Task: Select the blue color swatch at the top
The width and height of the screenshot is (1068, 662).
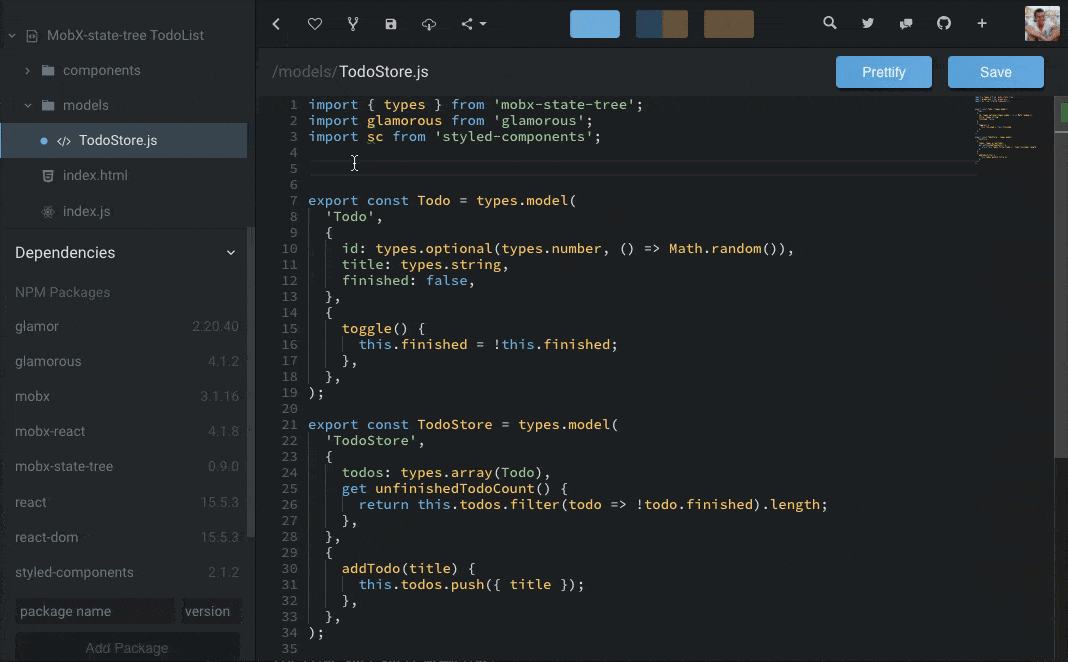Action: click(x=594, y=23)
